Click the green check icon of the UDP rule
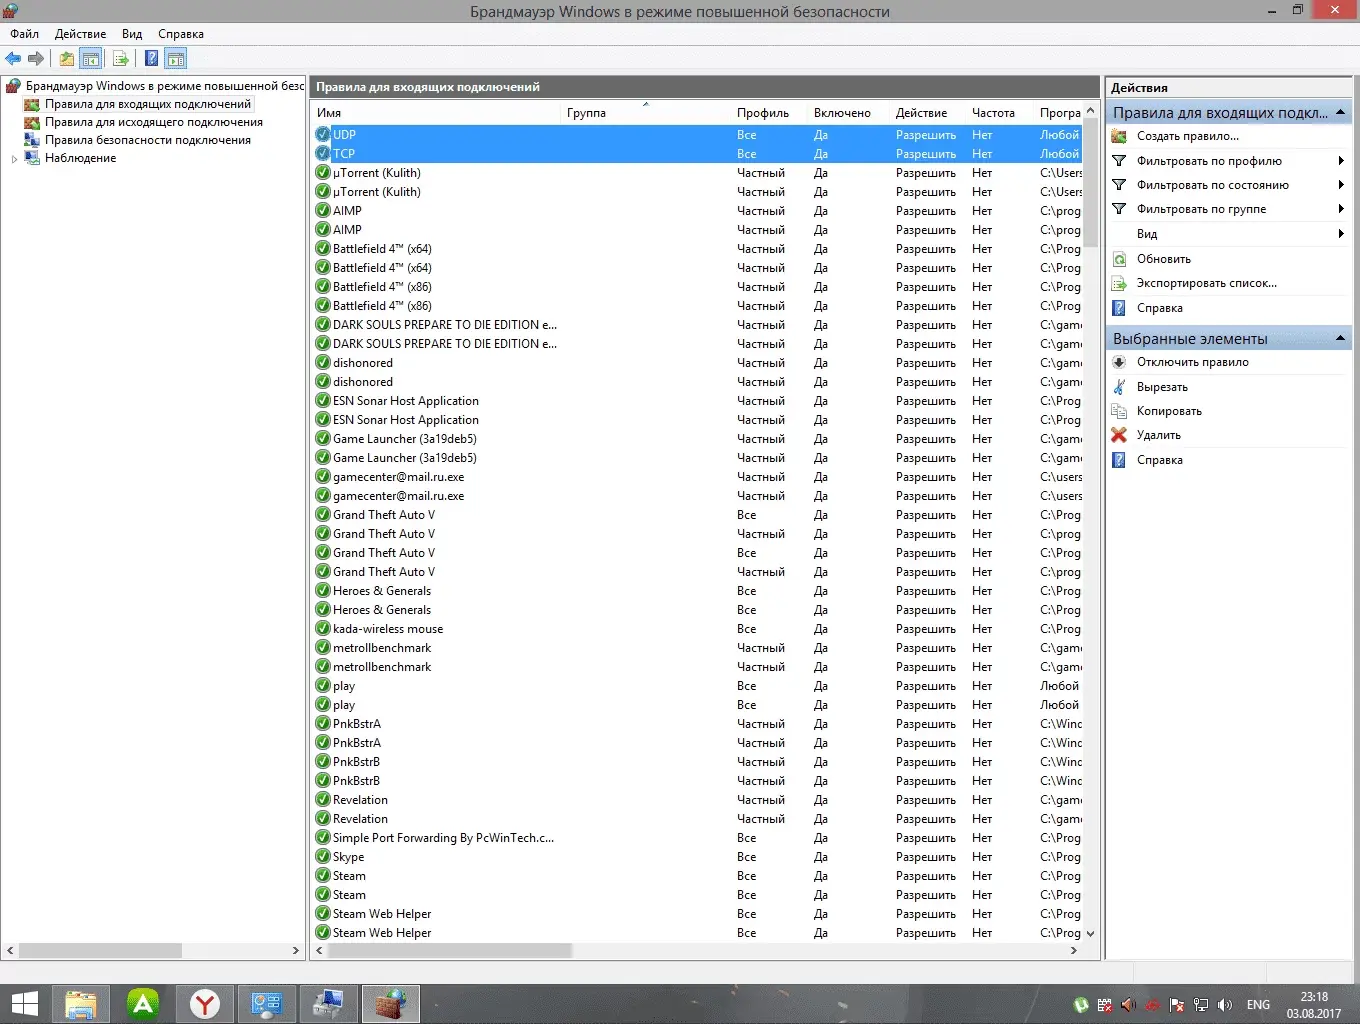 (x=323, y=134)
